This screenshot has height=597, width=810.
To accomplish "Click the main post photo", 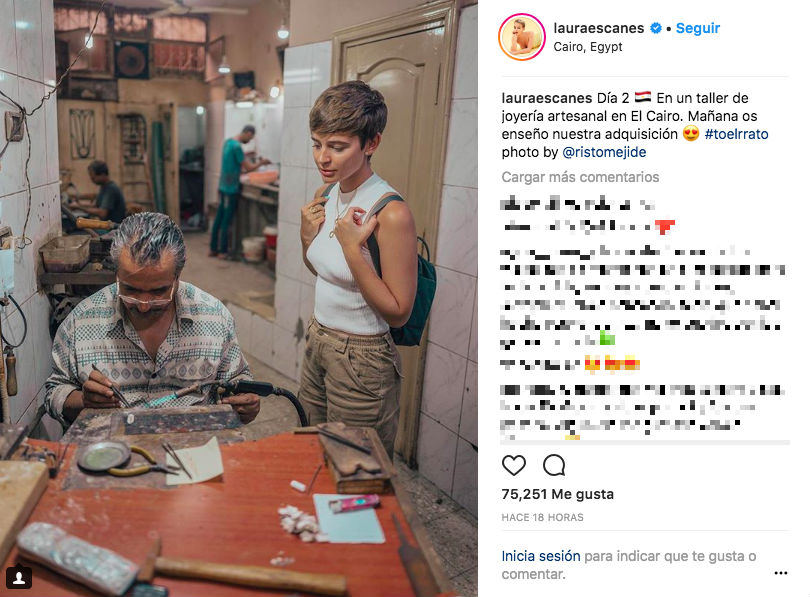I will pos(239,298).
